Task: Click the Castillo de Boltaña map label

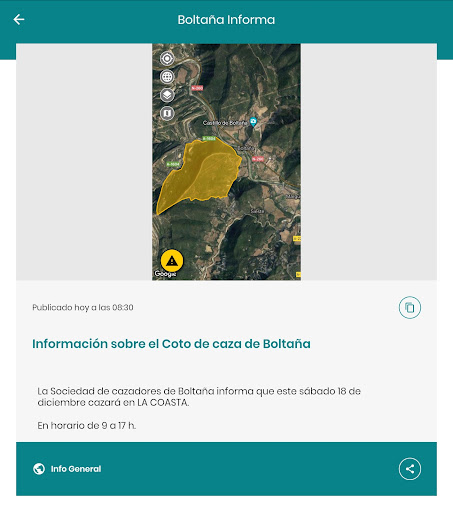Action: [225, 123]
